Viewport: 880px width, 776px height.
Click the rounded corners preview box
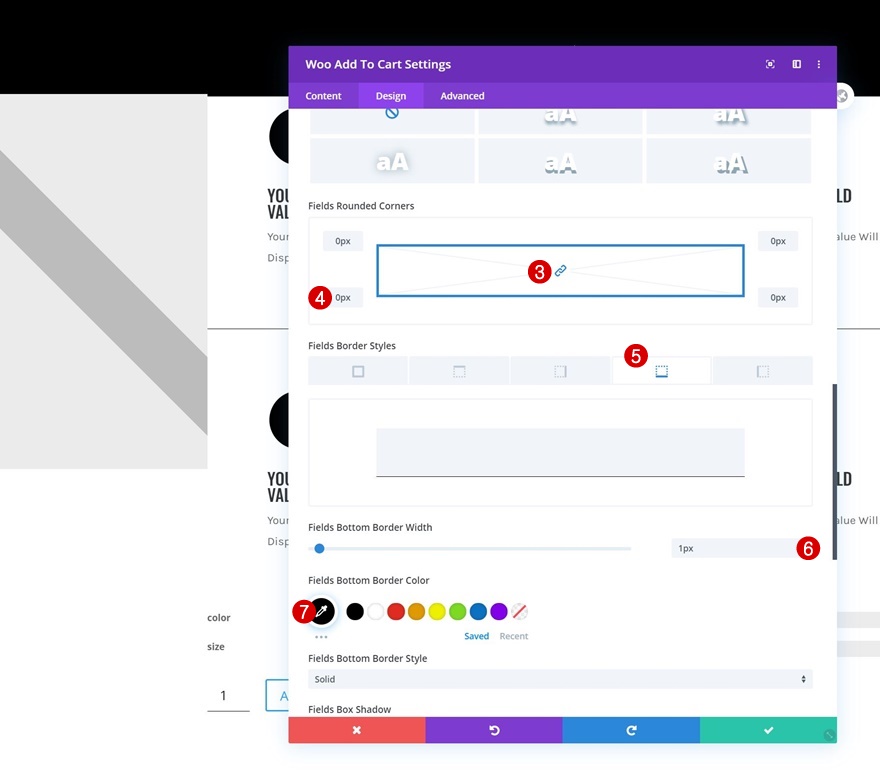[560, 270]
